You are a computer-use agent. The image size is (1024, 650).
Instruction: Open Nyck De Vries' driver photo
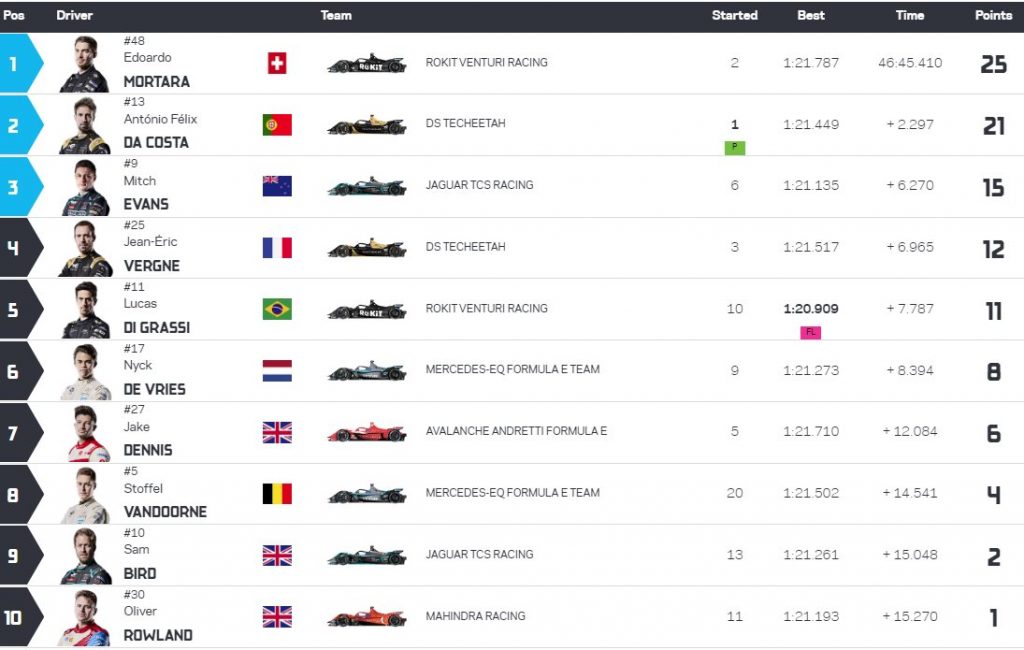coord(86,371)
